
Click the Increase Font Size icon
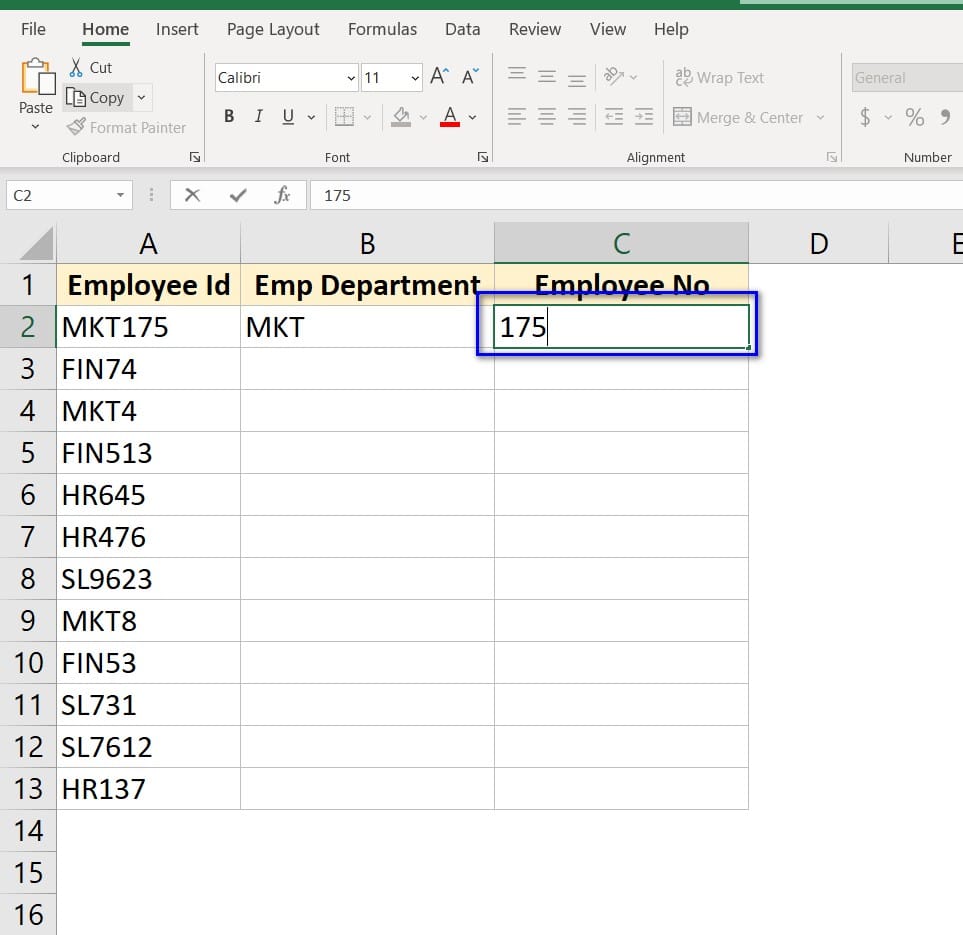point(439,77)
